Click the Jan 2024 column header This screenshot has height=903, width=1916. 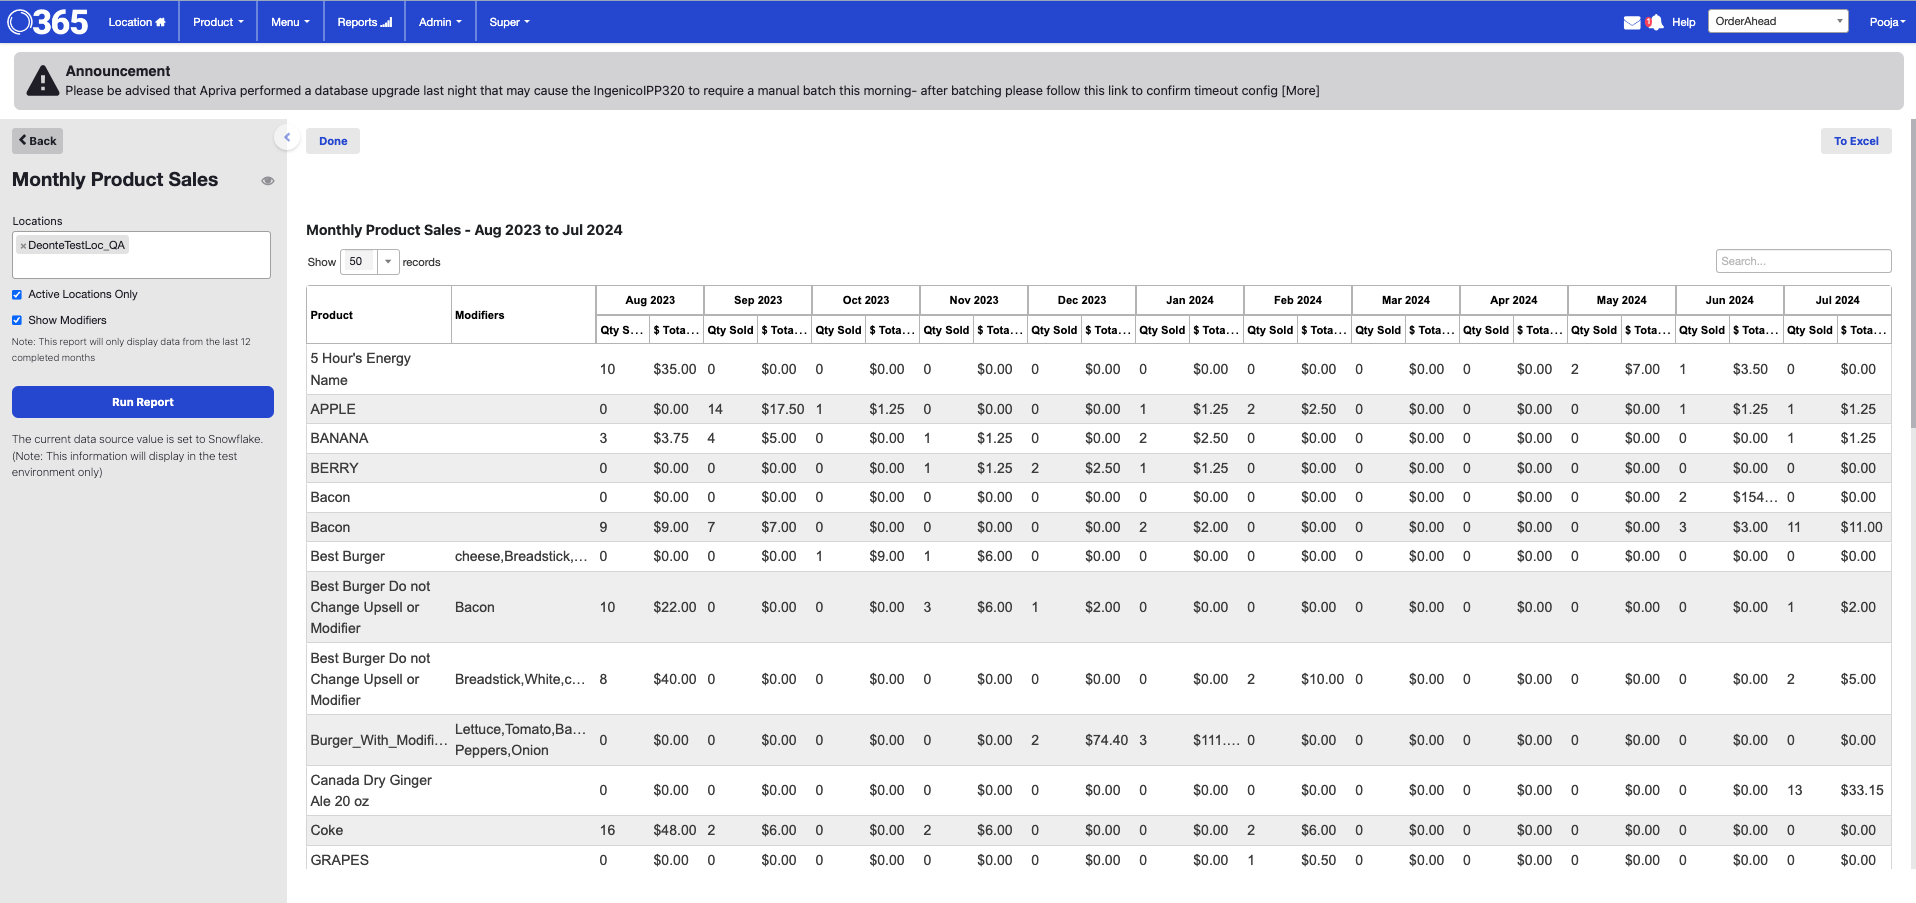pyautogui.click(x=1190, y=300)
